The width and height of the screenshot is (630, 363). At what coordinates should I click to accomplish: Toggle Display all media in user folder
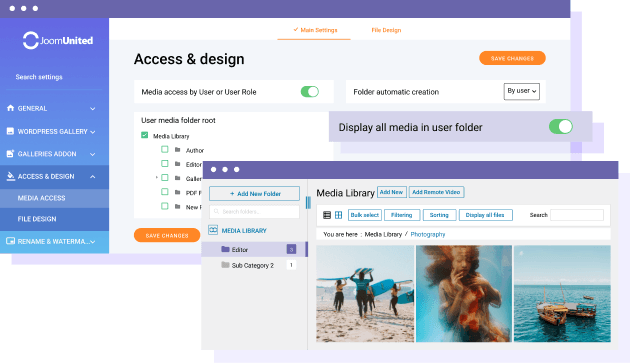pos(561,127)
